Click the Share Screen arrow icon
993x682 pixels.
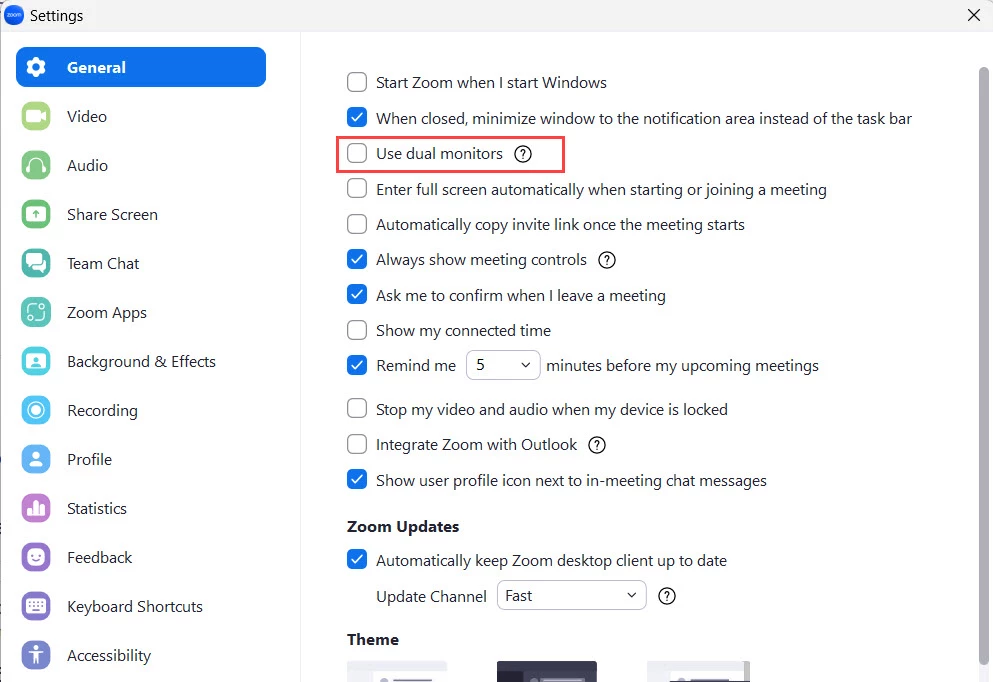tap(36, 215)
